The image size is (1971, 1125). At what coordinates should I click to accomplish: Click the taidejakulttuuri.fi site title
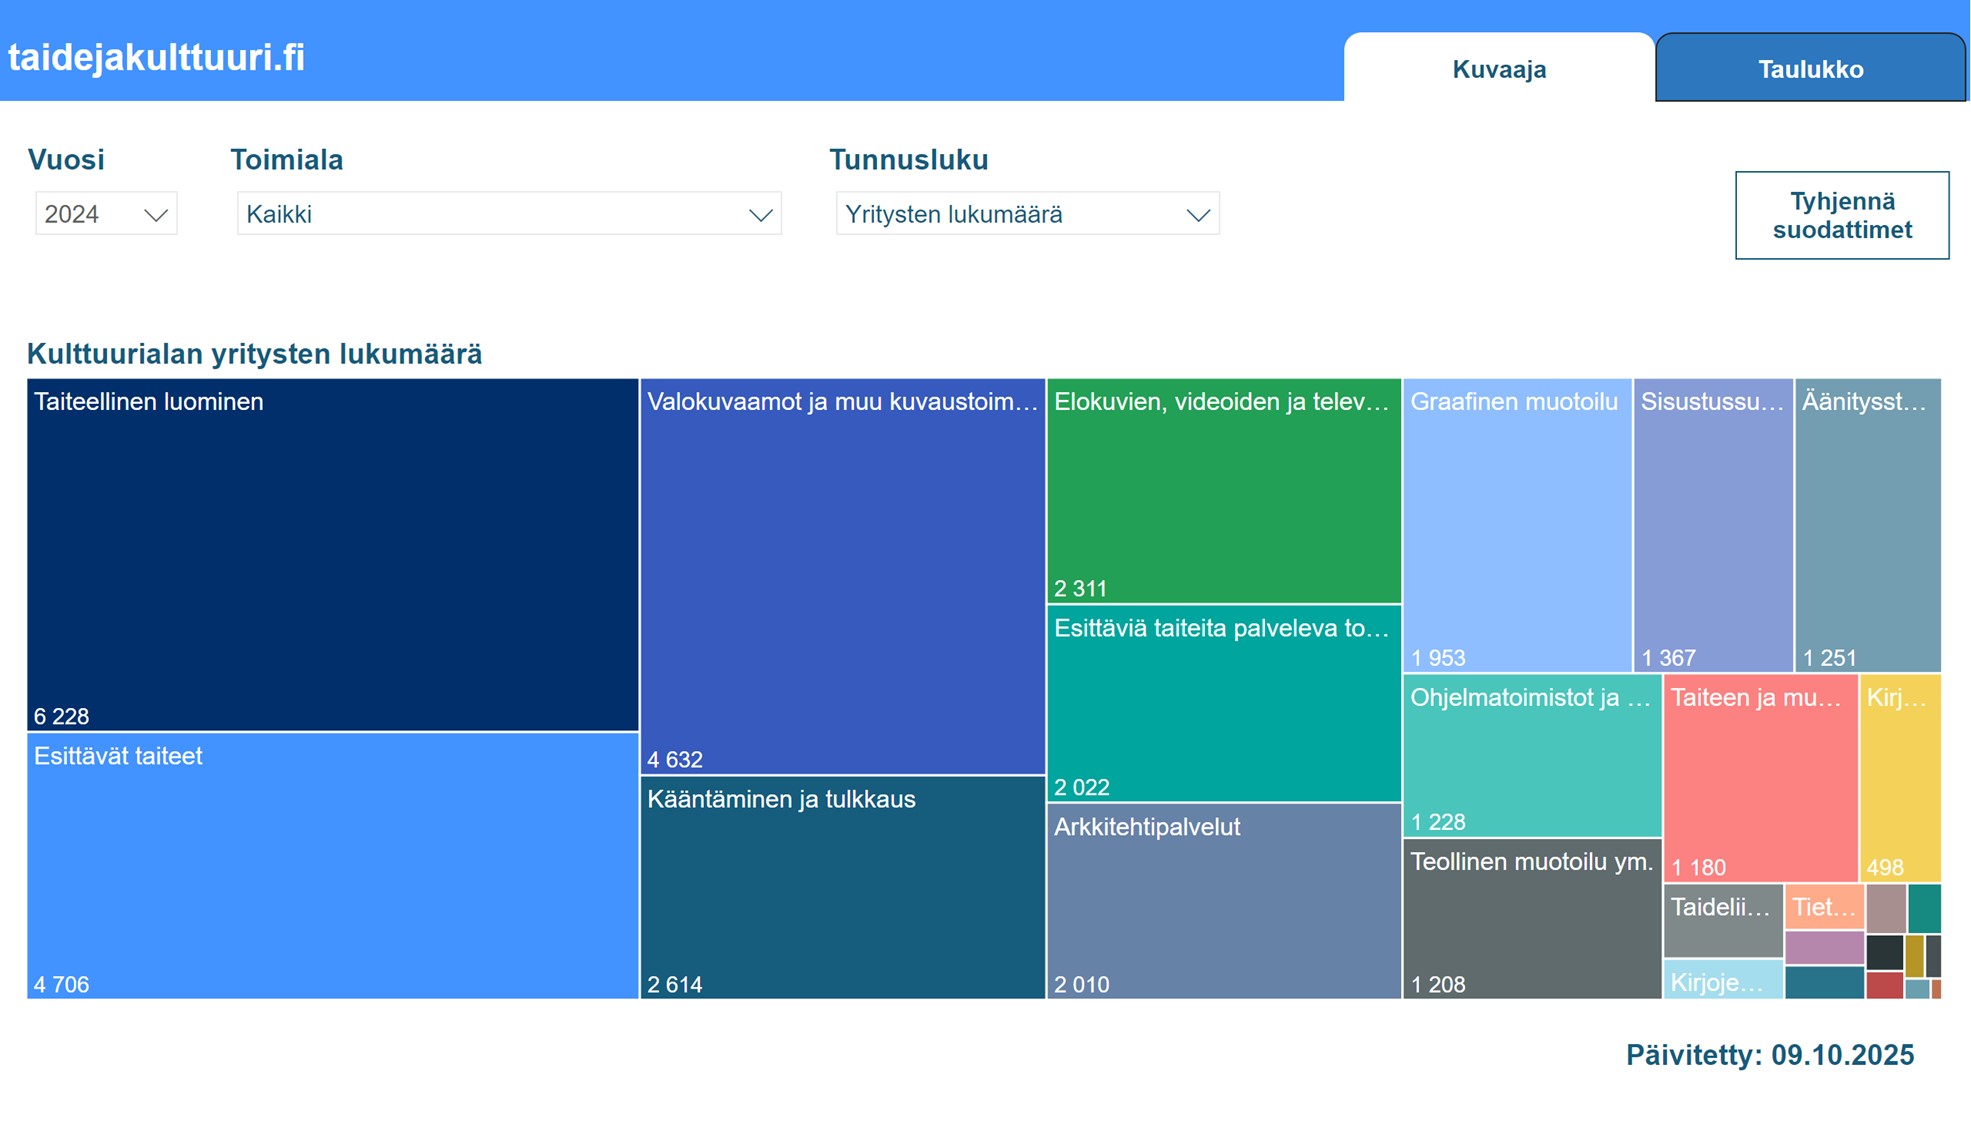pos(157,57)
